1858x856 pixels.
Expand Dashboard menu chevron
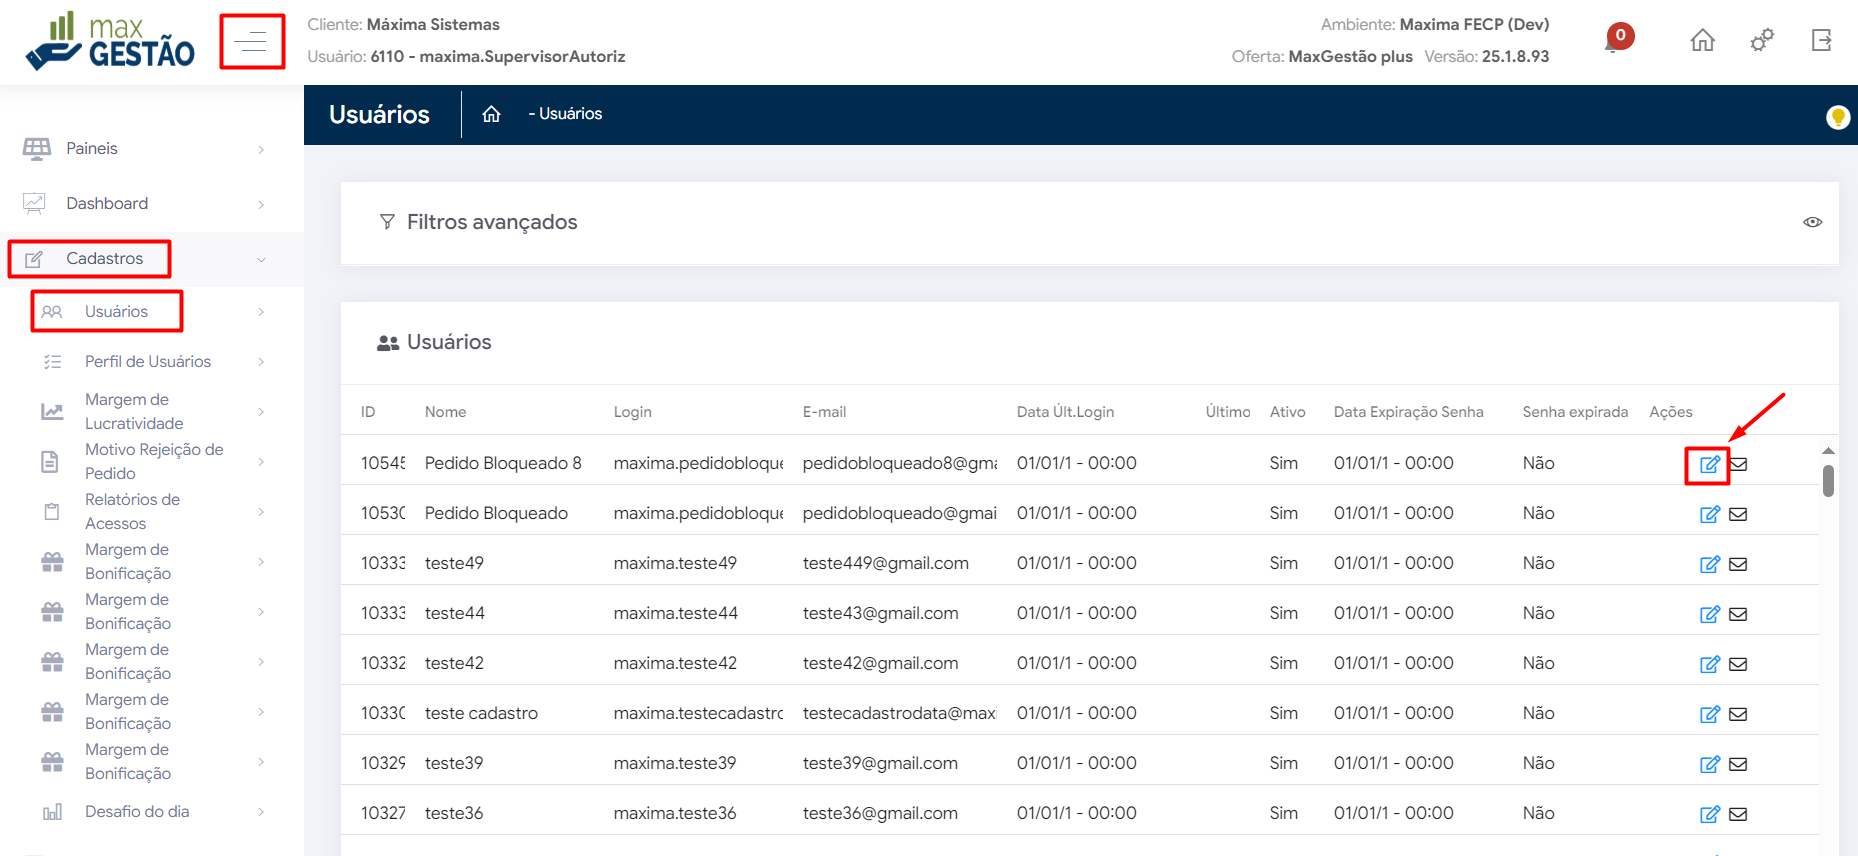(x=261, y=205)
